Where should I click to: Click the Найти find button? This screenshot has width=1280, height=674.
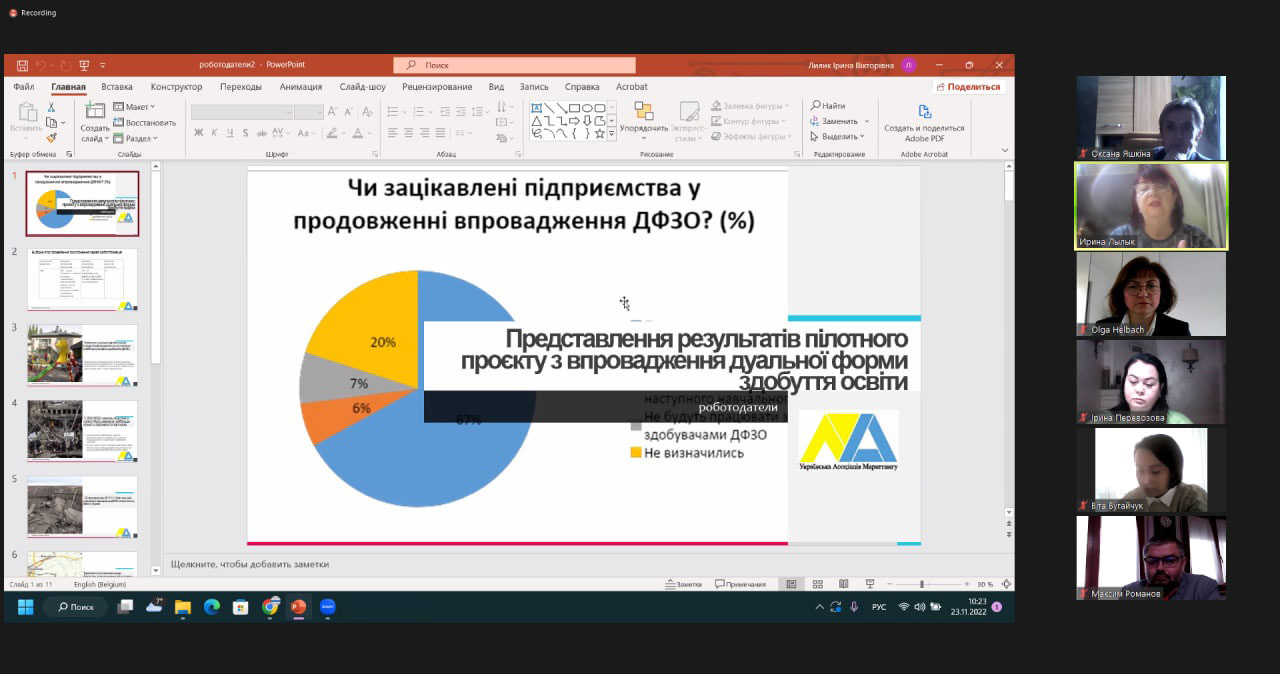[829, 106]
